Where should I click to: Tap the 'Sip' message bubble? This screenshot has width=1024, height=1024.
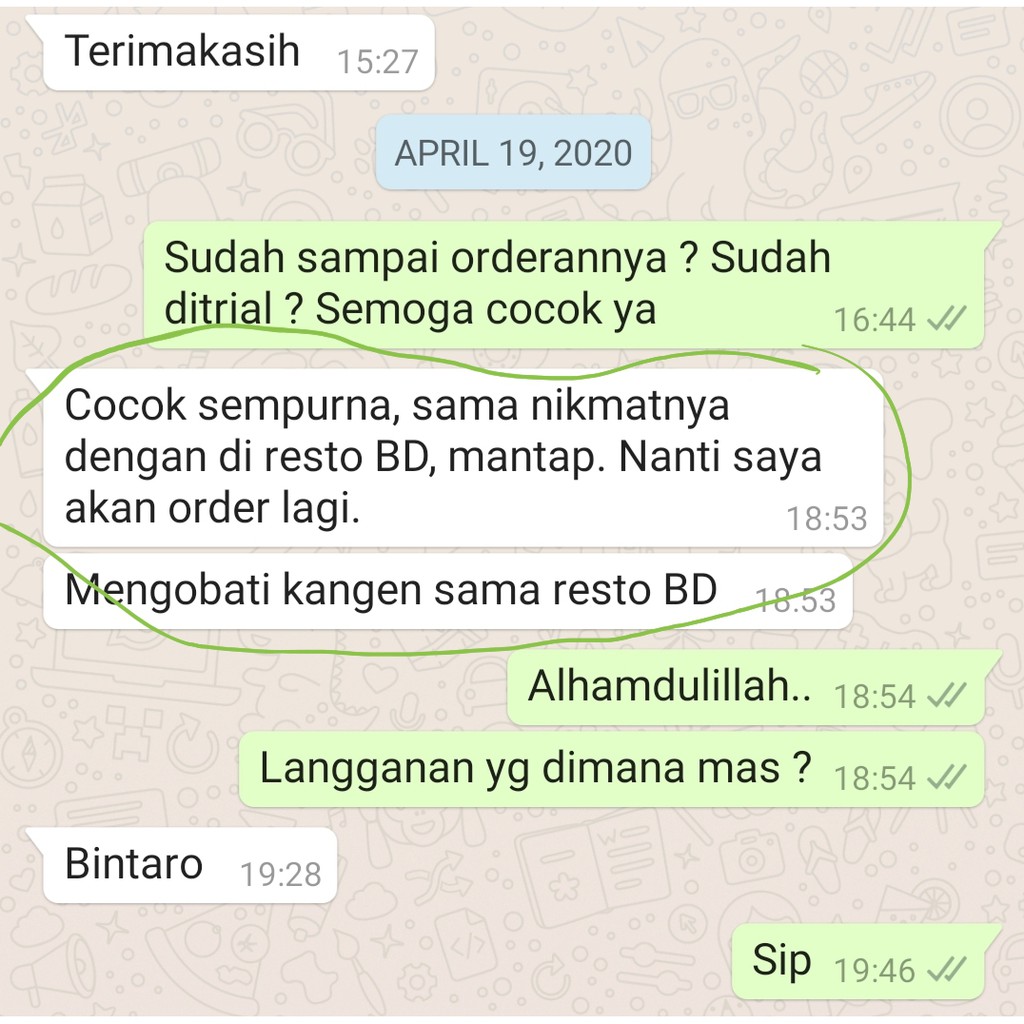[858, 961]
